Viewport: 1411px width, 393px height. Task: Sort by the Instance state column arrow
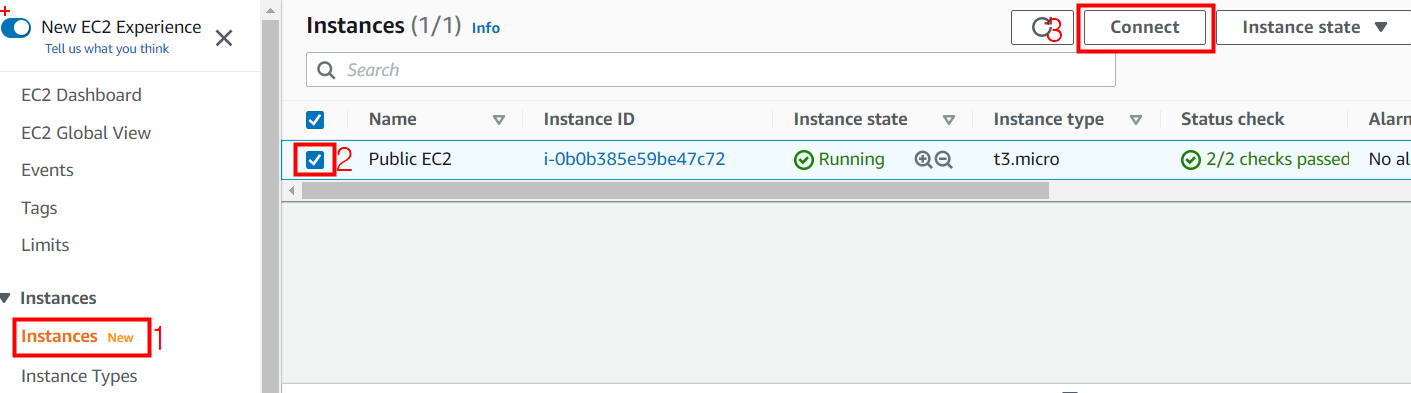[949, 121]
